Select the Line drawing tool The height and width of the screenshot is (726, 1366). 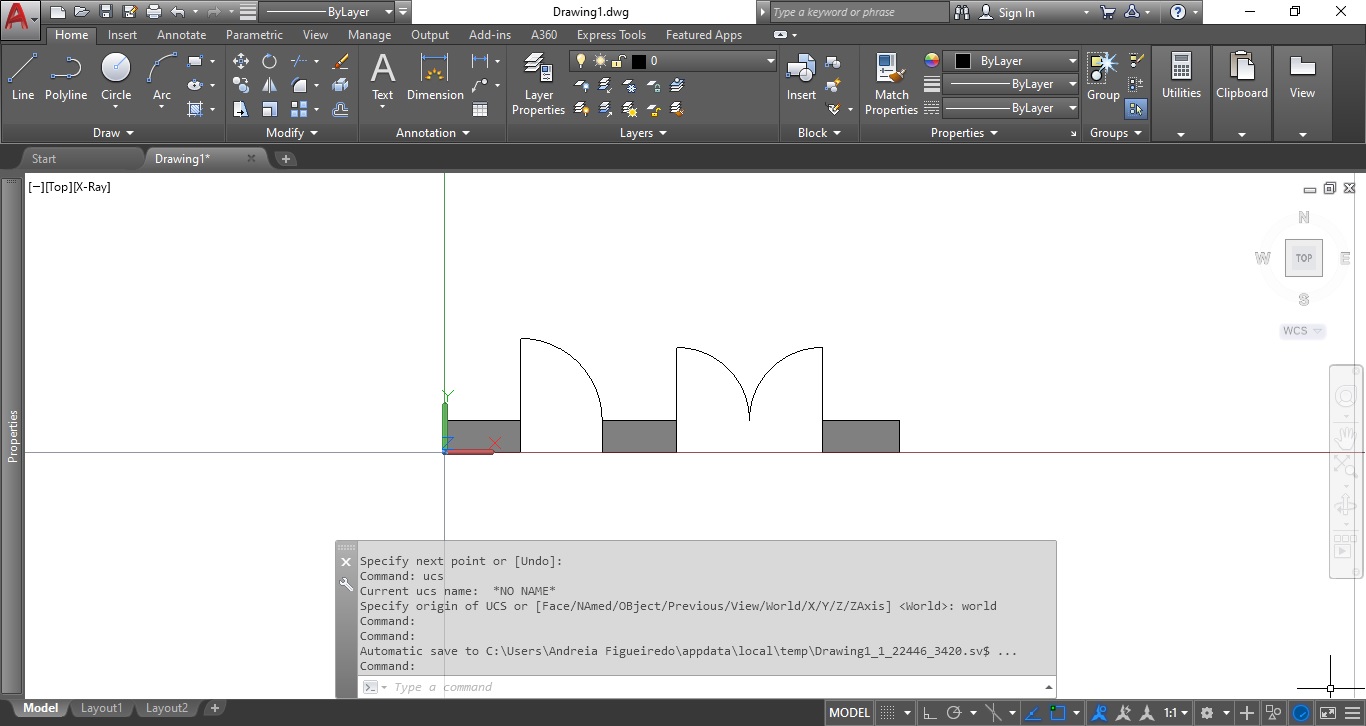(x=23, y=77)
